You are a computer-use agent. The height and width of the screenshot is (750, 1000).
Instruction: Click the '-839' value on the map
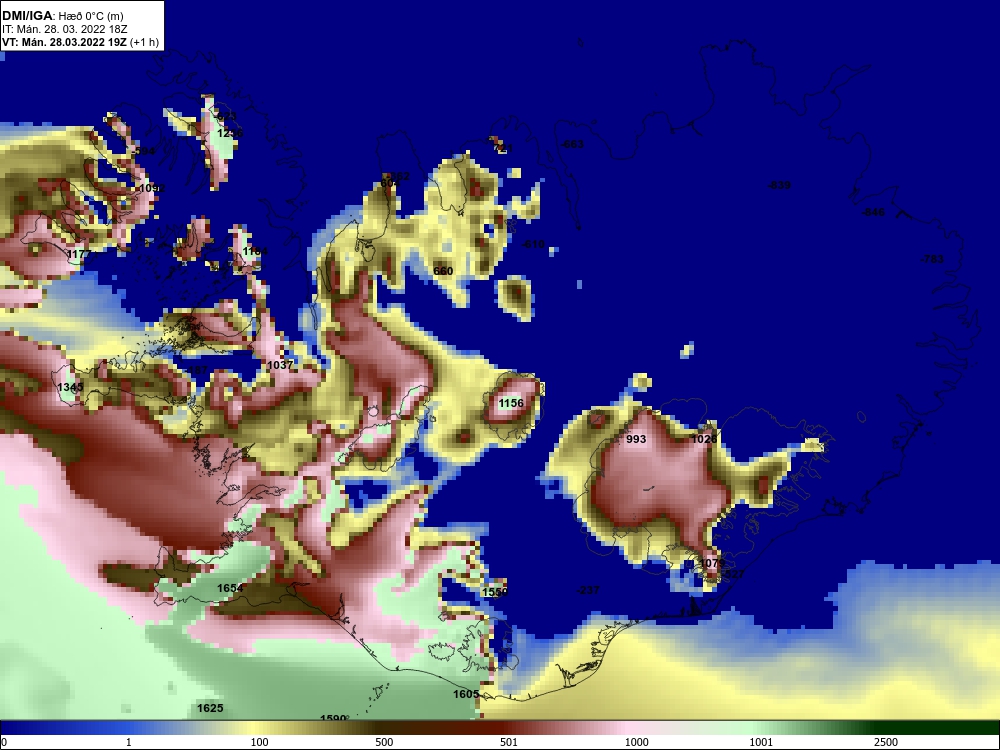tap(779, 185)
